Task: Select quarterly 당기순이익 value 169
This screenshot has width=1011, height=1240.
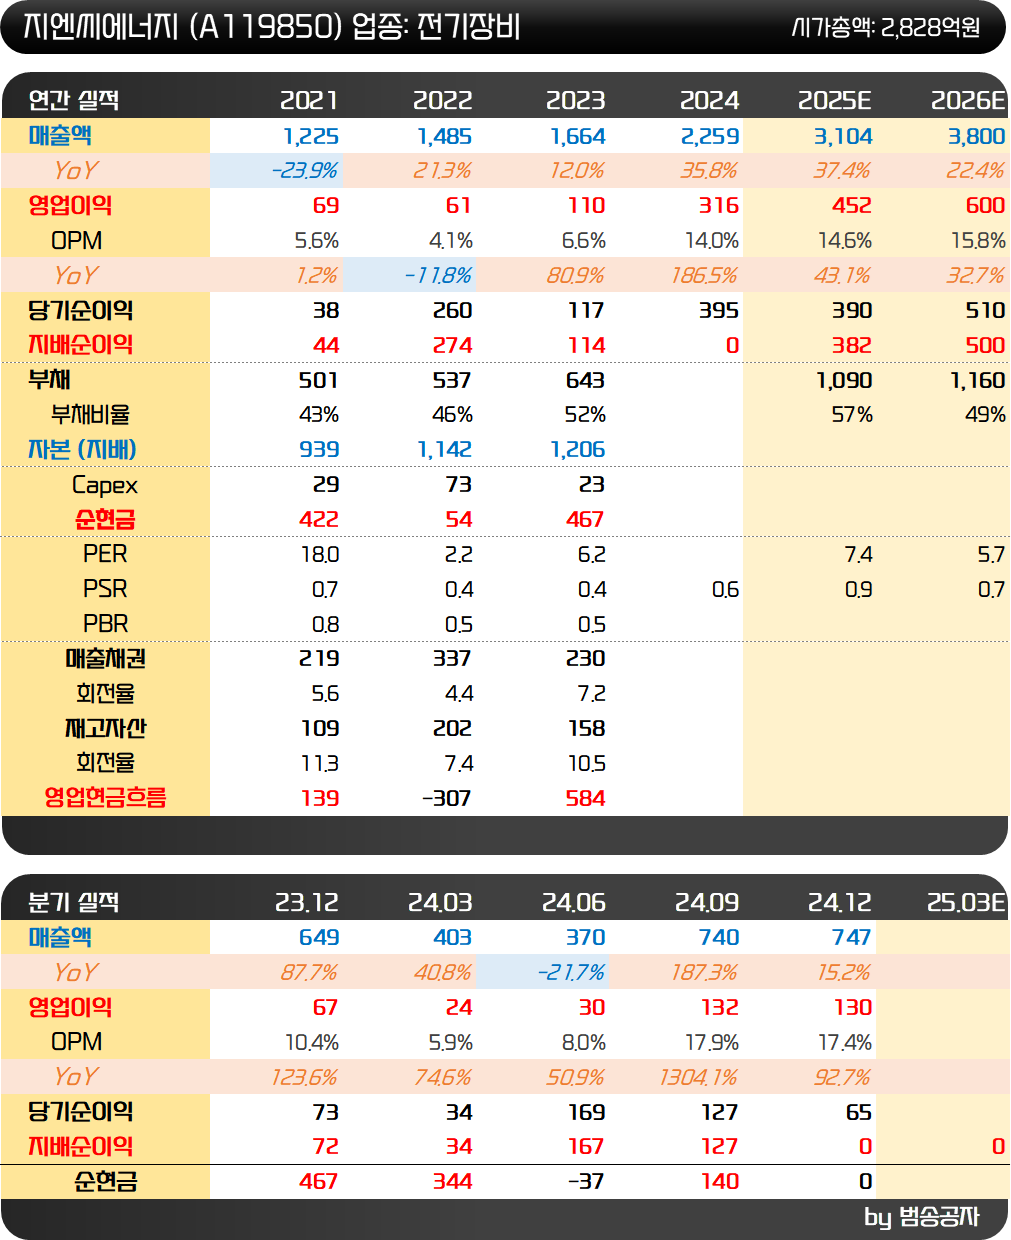Action: [586, 1112]
